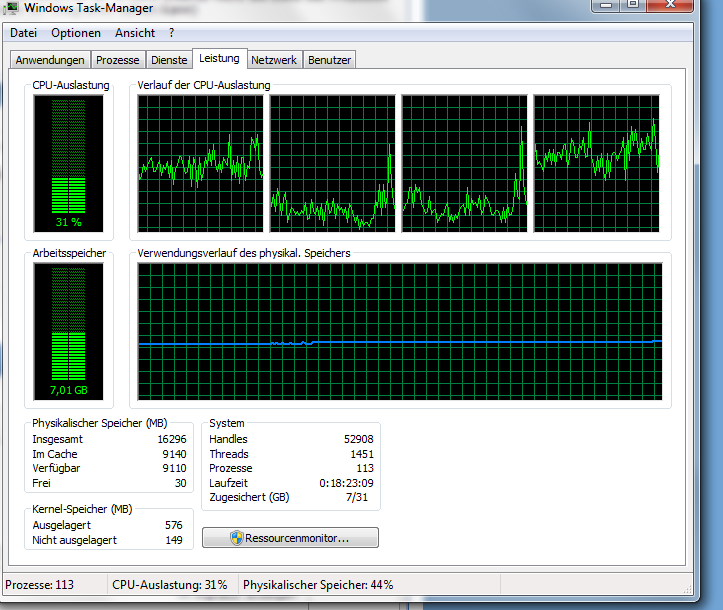
Task: Click the Verlauf der CPU-Auslastung label
Action: tap(204, 85)
